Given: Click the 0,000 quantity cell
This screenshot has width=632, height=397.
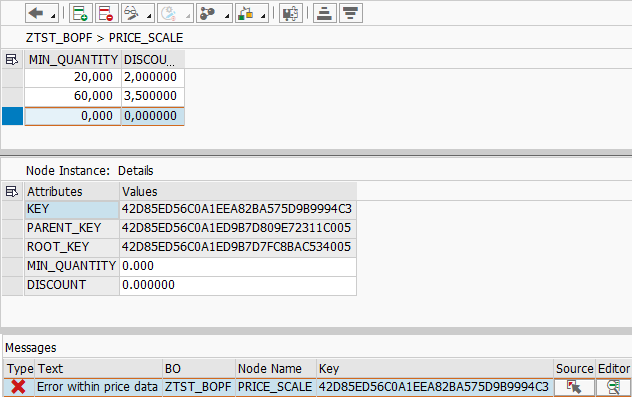Looking at the screenshot, I should (73, 116).
